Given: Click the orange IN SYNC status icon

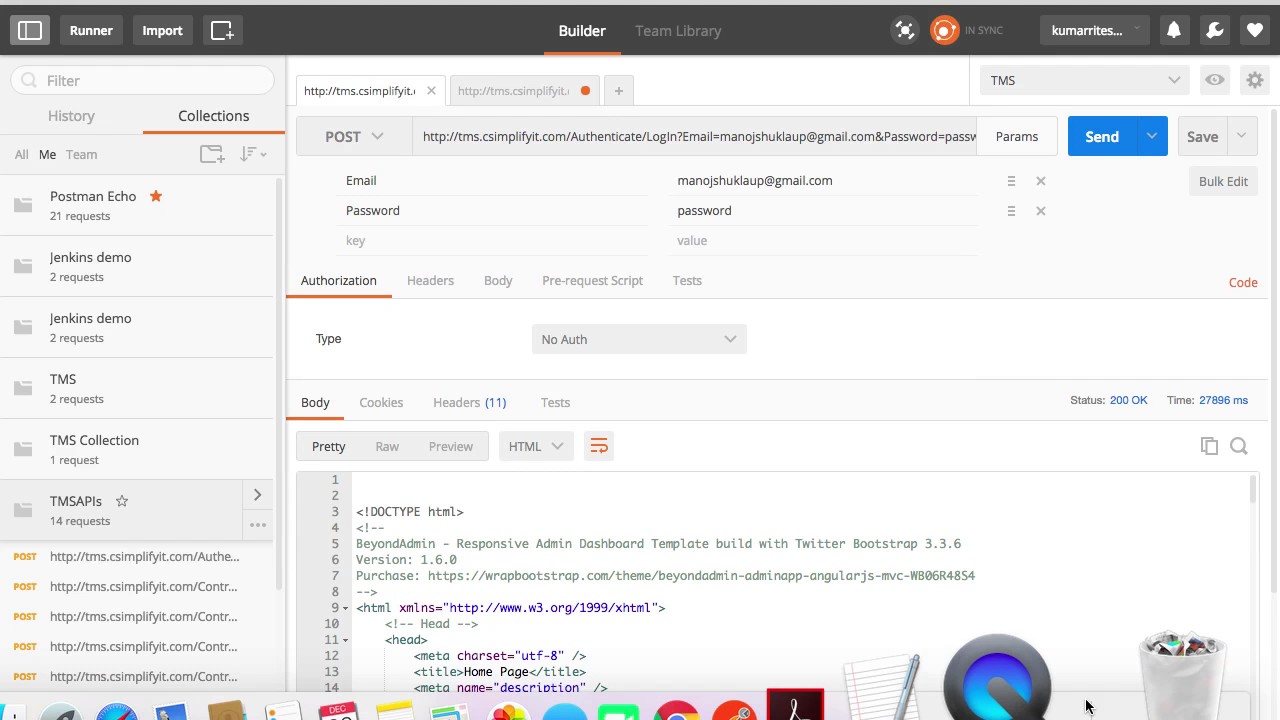Looking at the screenshot, I should coord(945,31).
